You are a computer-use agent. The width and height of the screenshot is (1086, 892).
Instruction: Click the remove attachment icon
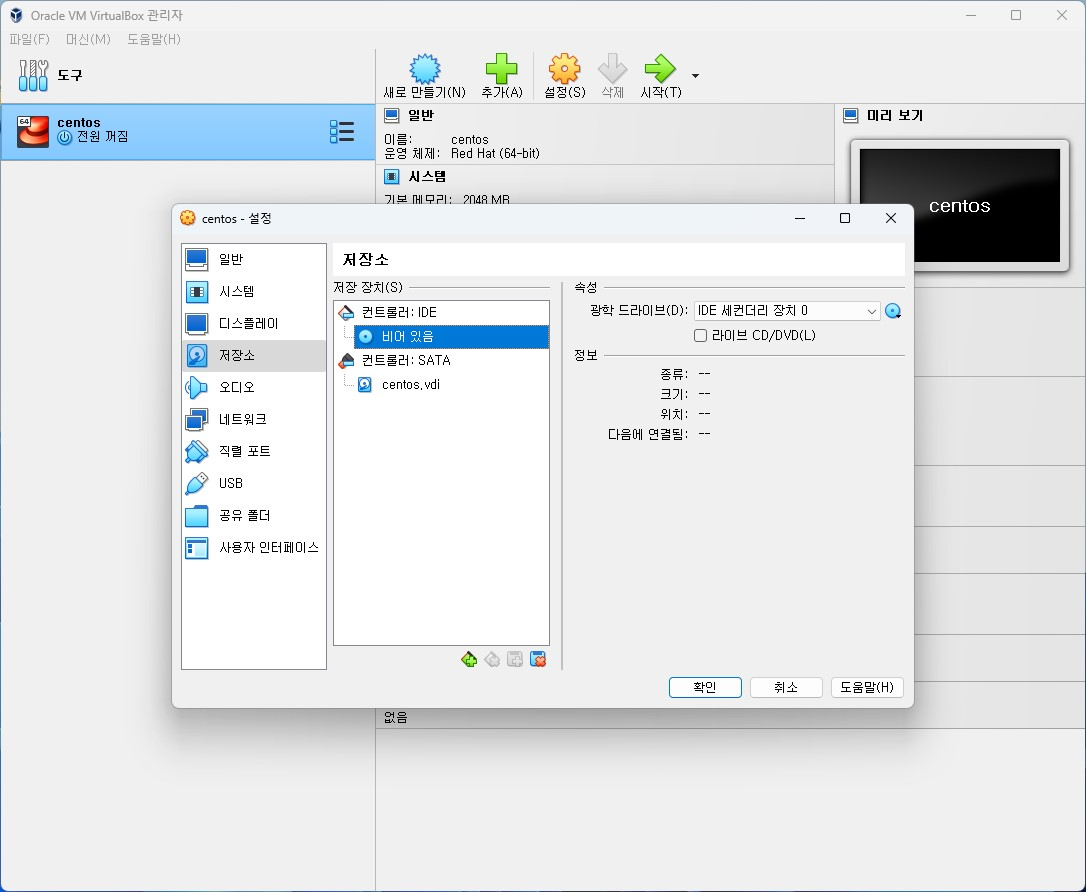point(537,659)
